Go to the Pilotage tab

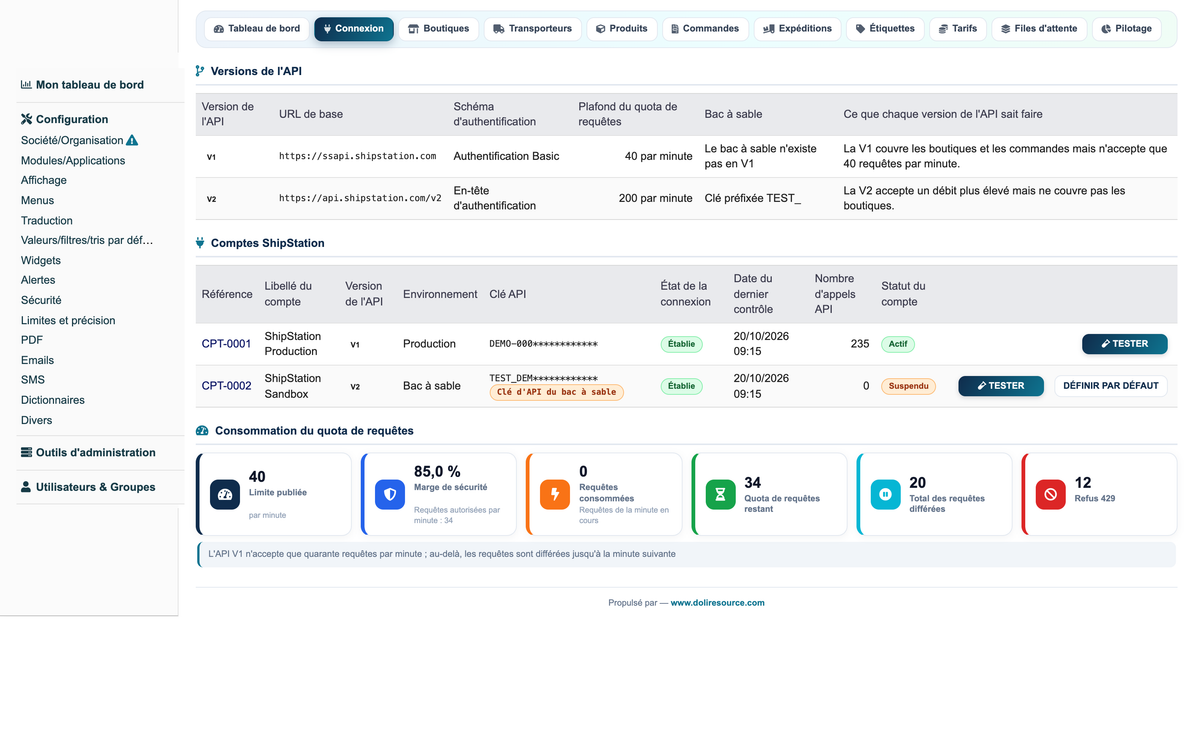[1127, 29]
